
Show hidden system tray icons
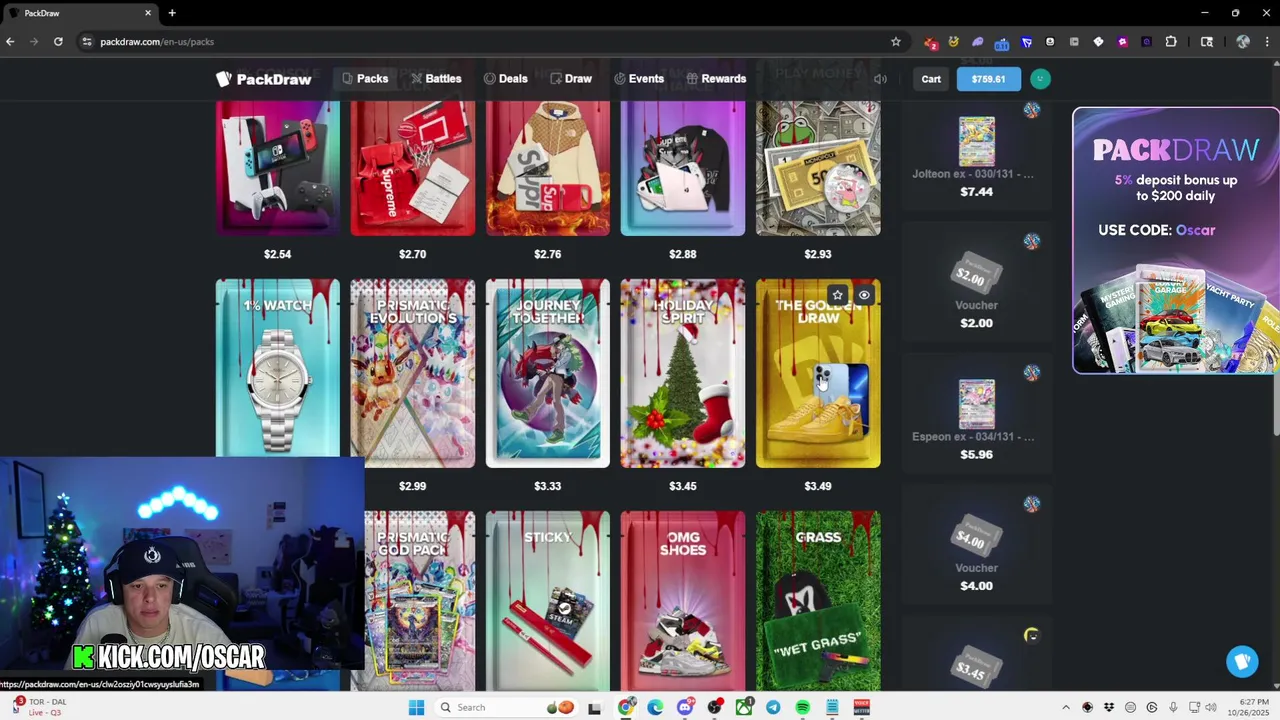click(x=1066, y=708)
